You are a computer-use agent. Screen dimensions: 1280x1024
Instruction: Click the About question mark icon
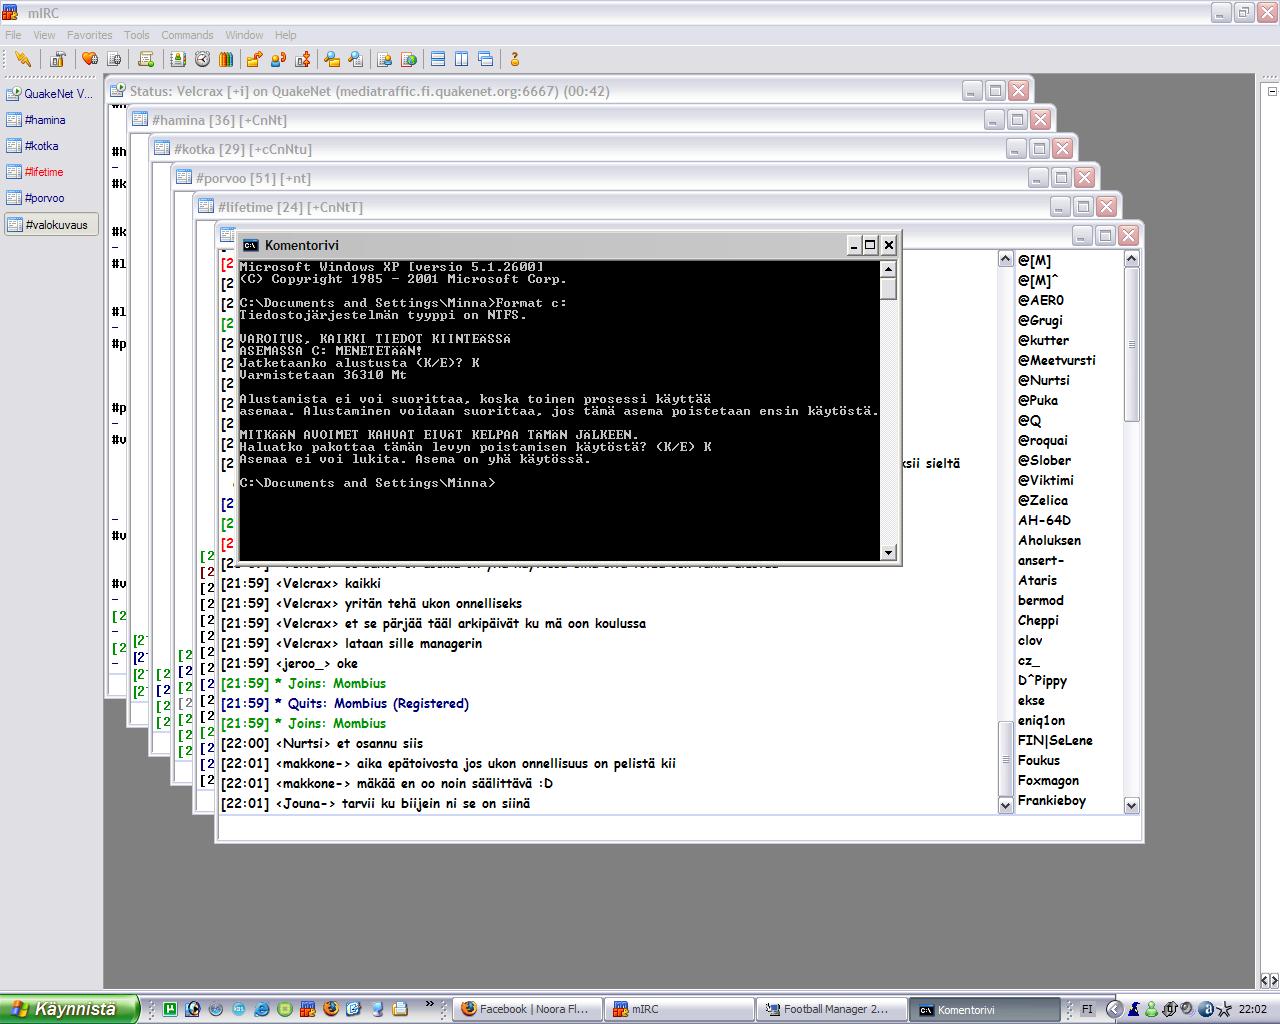[x=514, y=59]
